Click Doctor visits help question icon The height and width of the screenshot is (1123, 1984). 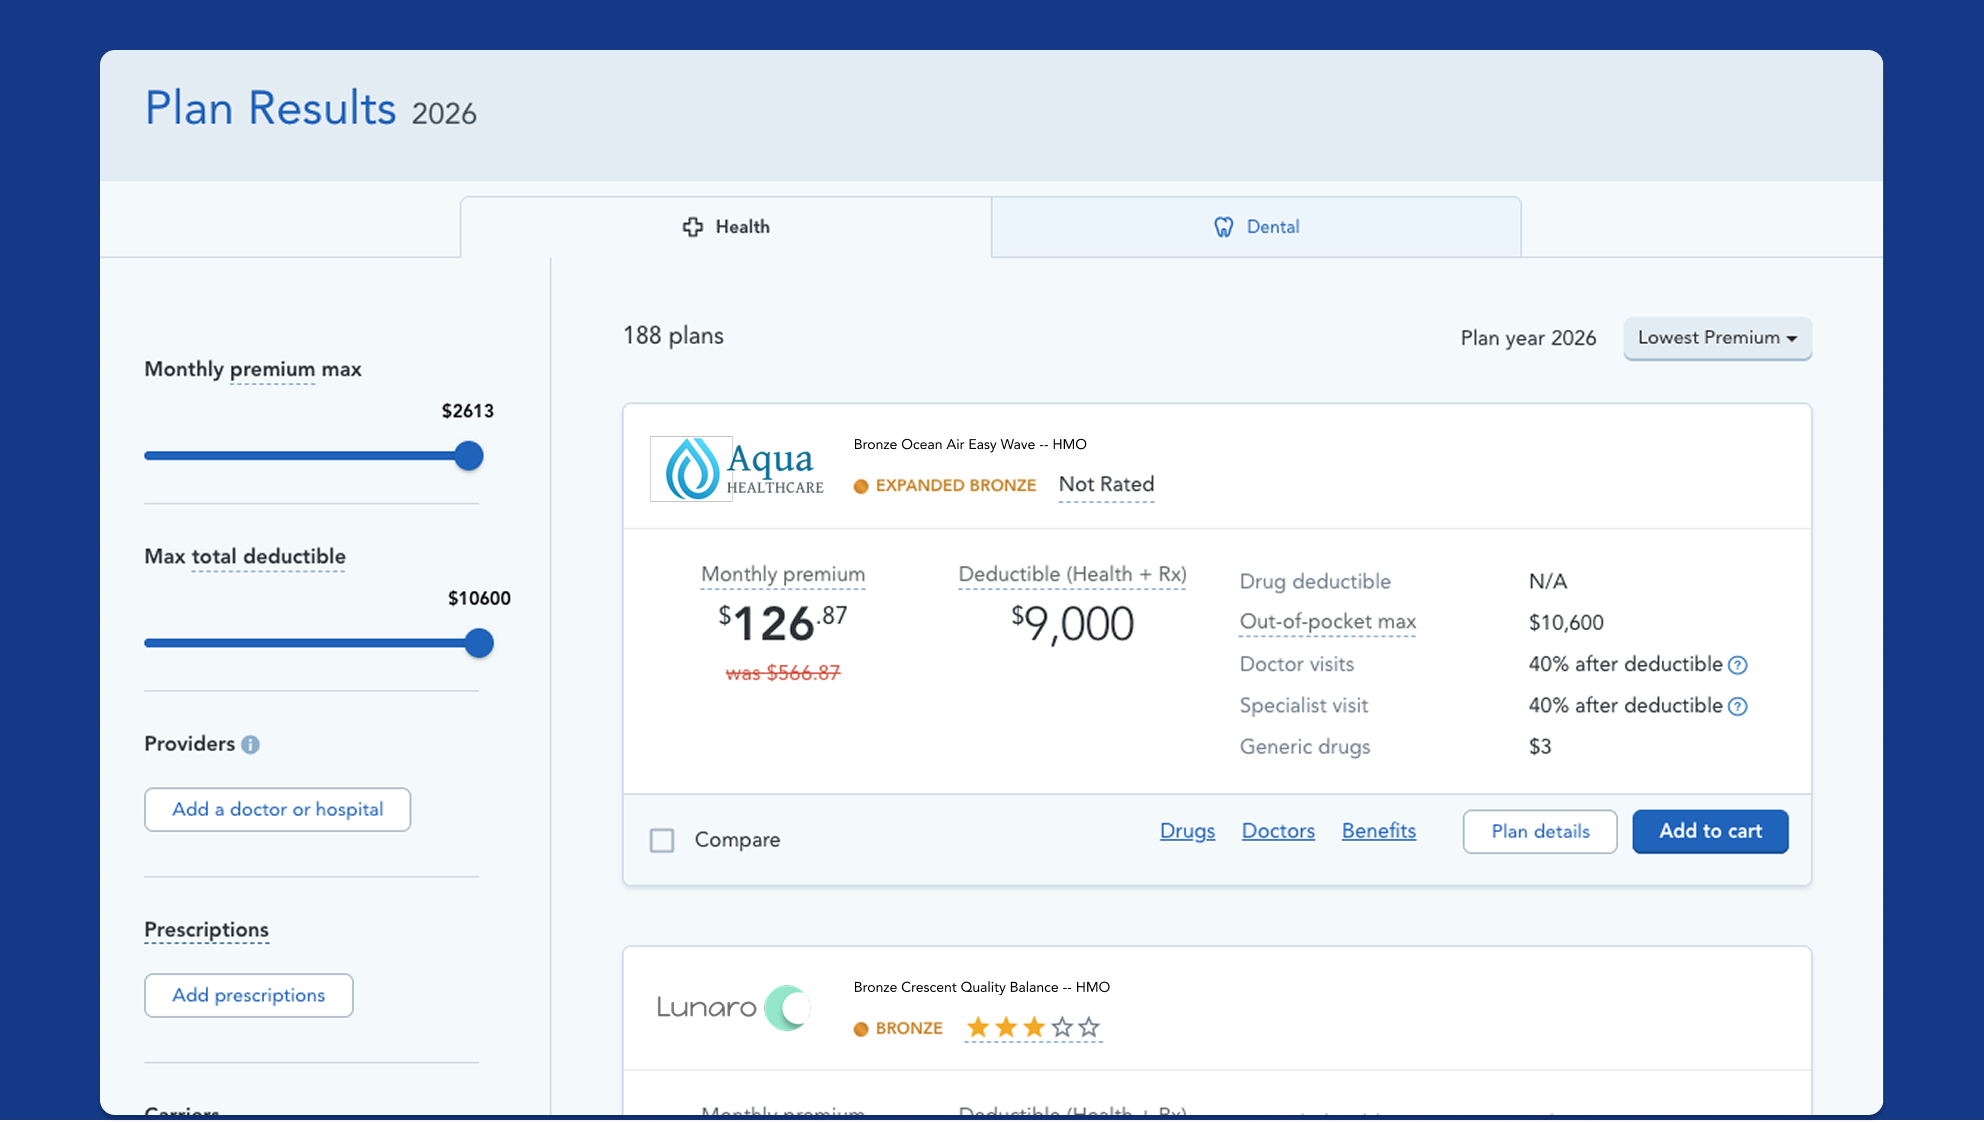(x=1738, y=665)
